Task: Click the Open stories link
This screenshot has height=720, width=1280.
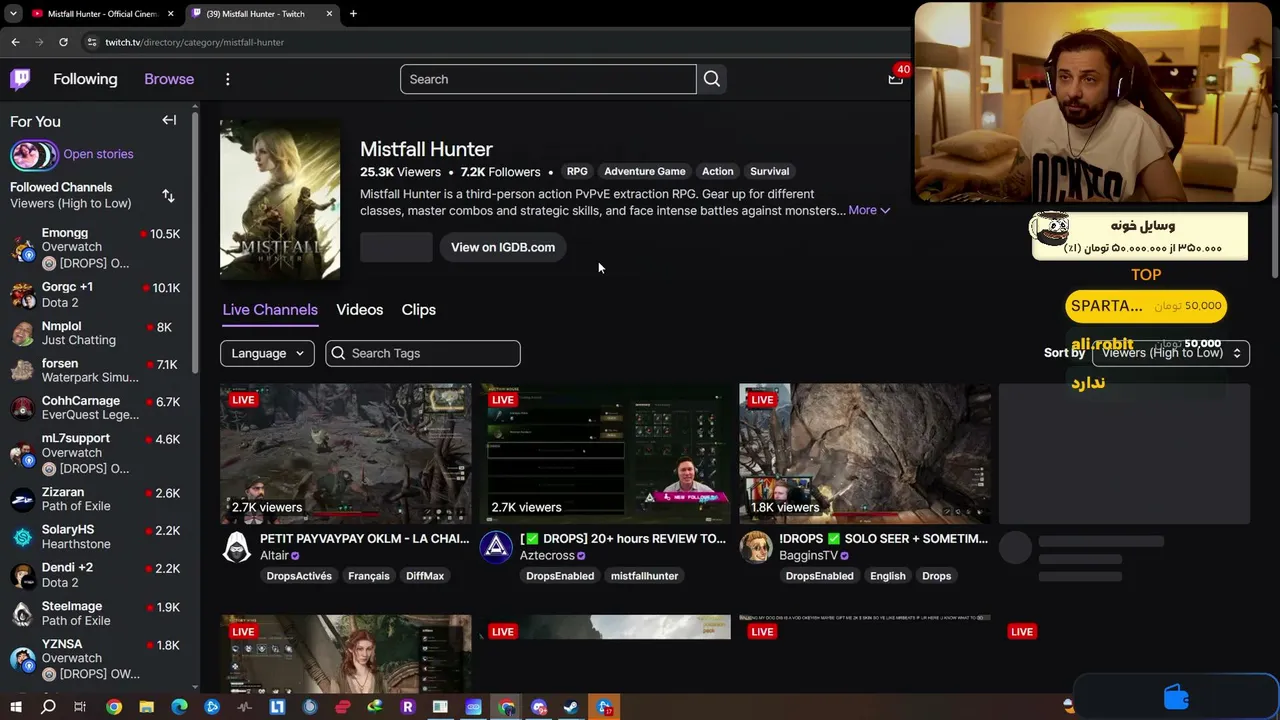Action: coord(98,154)
